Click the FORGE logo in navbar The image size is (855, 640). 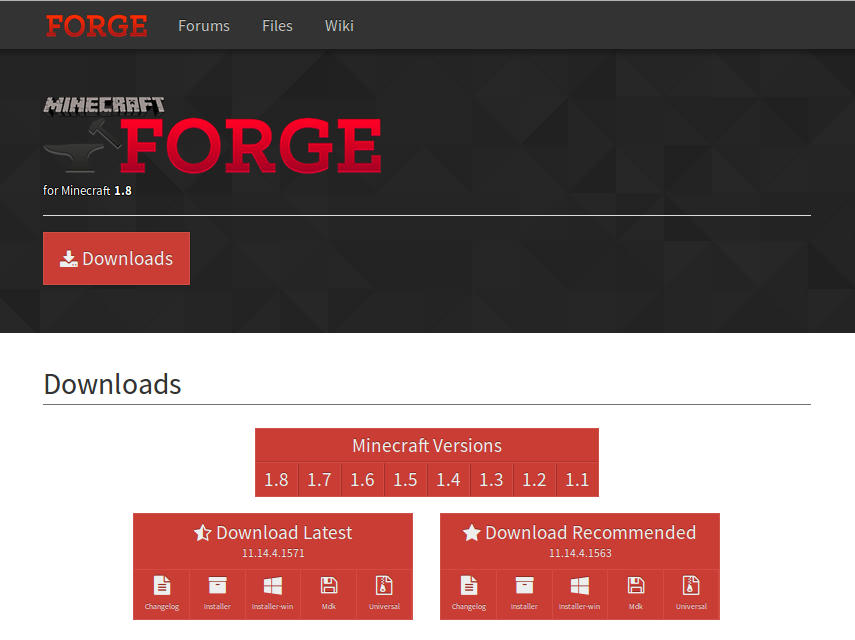[x=96, y=26]
